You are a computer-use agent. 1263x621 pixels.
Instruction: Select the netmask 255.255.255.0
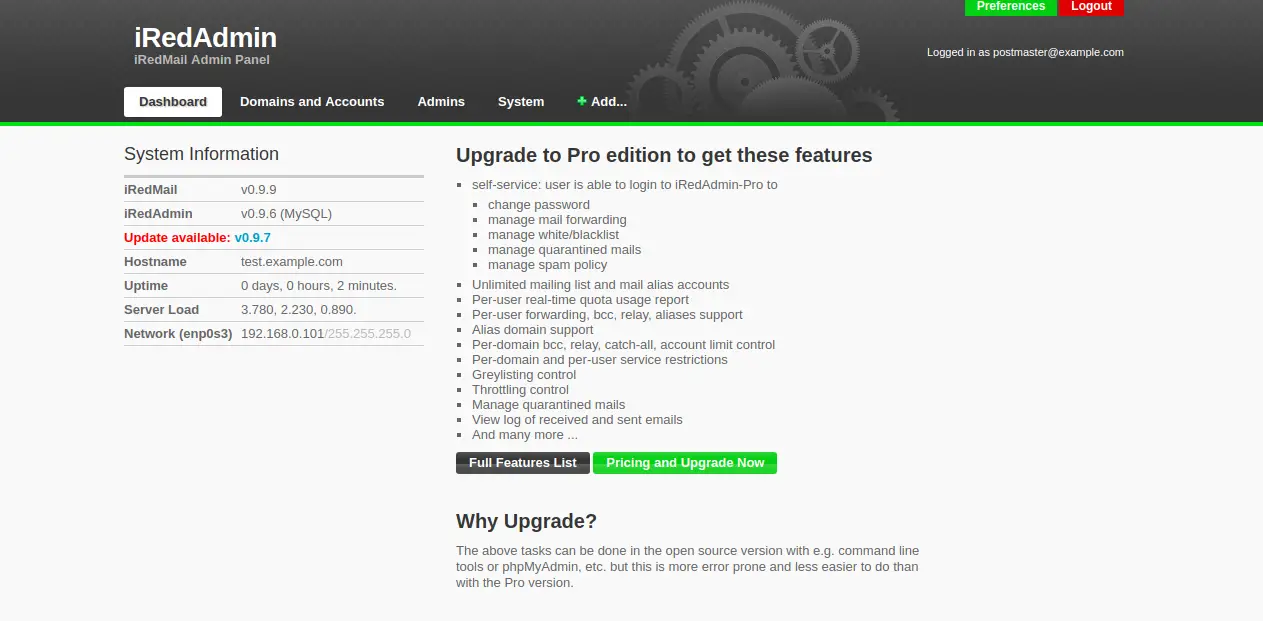pos(369,334)
